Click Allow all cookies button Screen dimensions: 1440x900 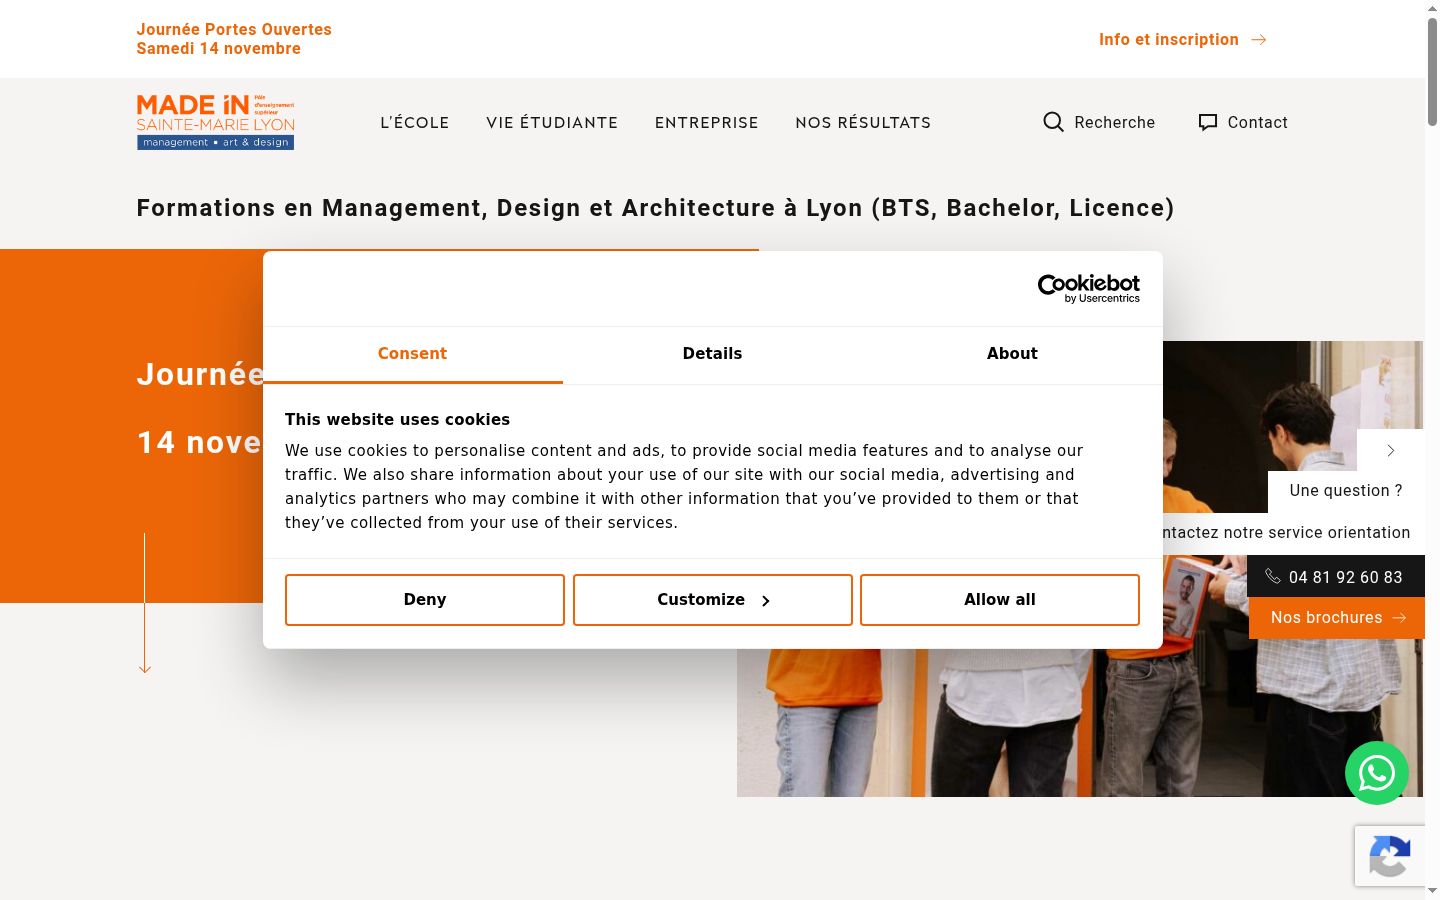click(1000, 600)
